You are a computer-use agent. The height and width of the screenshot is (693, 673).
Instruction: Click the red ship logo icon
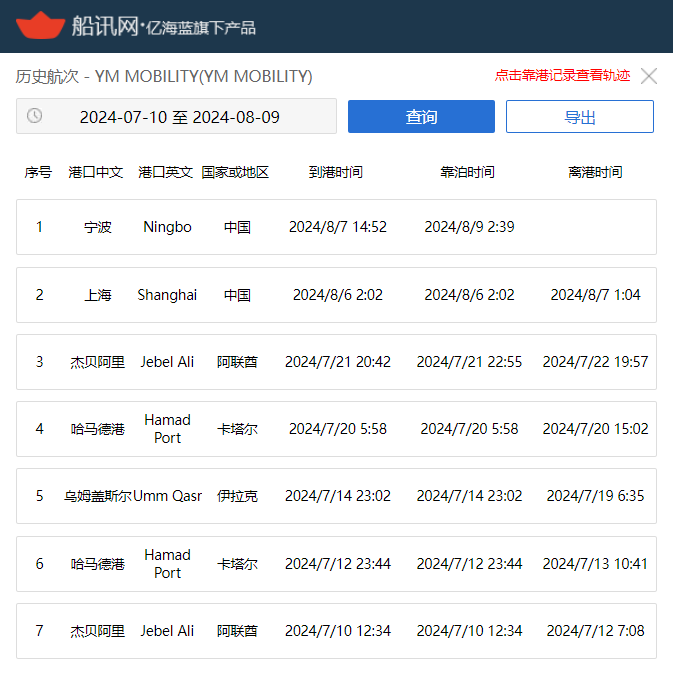[40, 26]
